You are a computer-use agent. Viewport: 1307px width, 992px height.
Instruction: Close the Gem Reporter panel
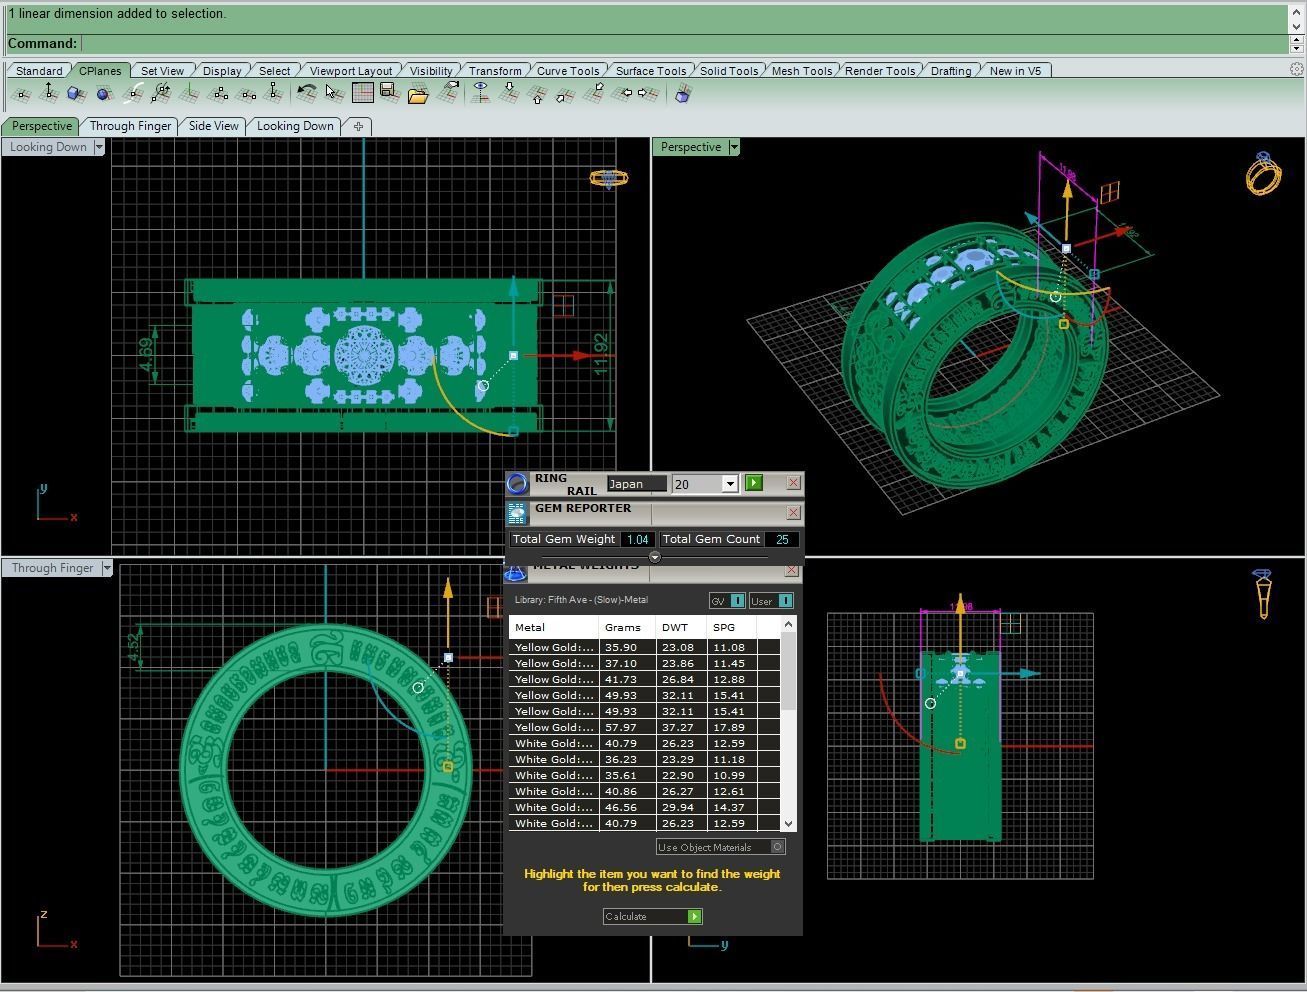click(793, 513)
